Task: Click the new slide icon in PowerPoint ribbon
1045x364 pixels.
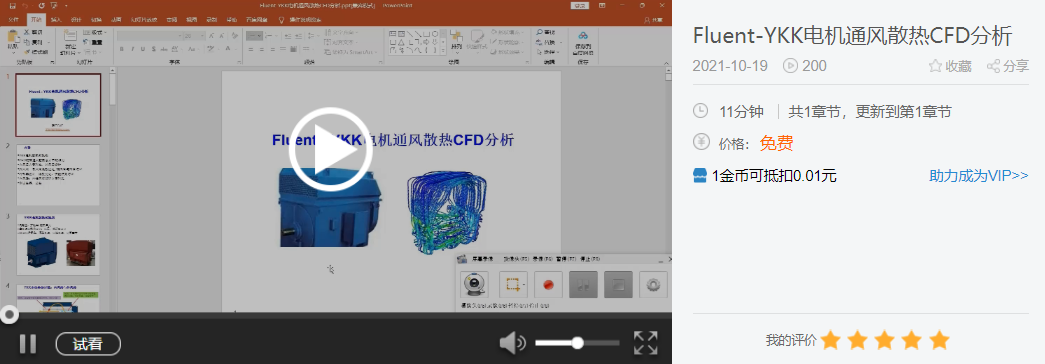Action: point(70,35)
